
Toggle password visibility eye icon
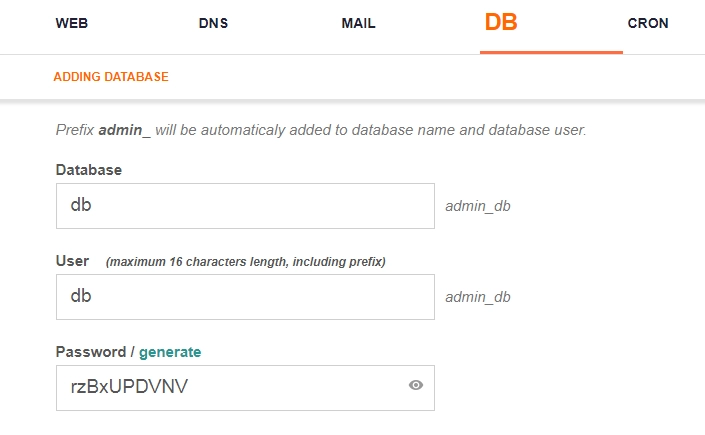pos(416,385)
